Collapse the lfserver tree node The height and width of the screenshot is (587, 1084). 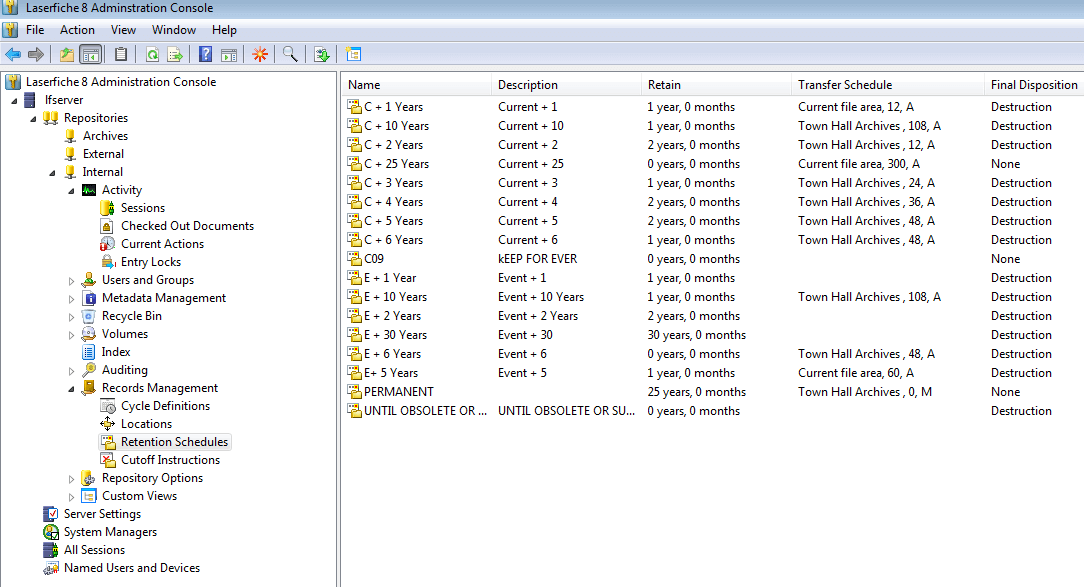(14, 101)
